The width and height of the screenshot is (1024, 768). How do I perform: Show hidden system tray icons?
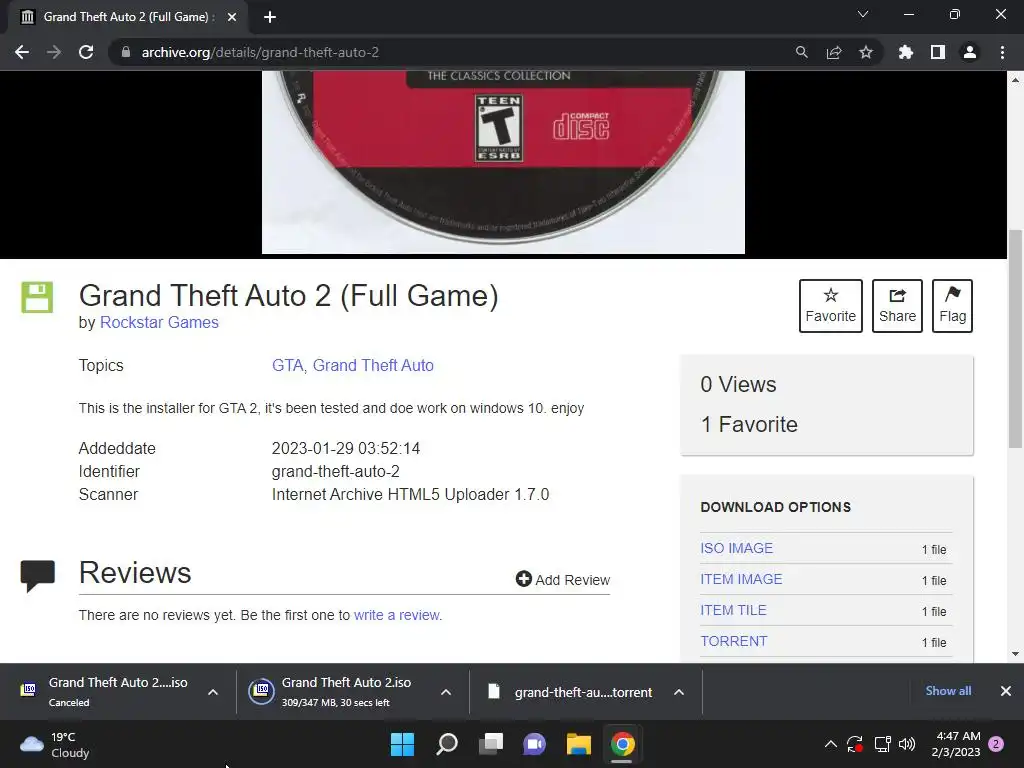point(831,744)
